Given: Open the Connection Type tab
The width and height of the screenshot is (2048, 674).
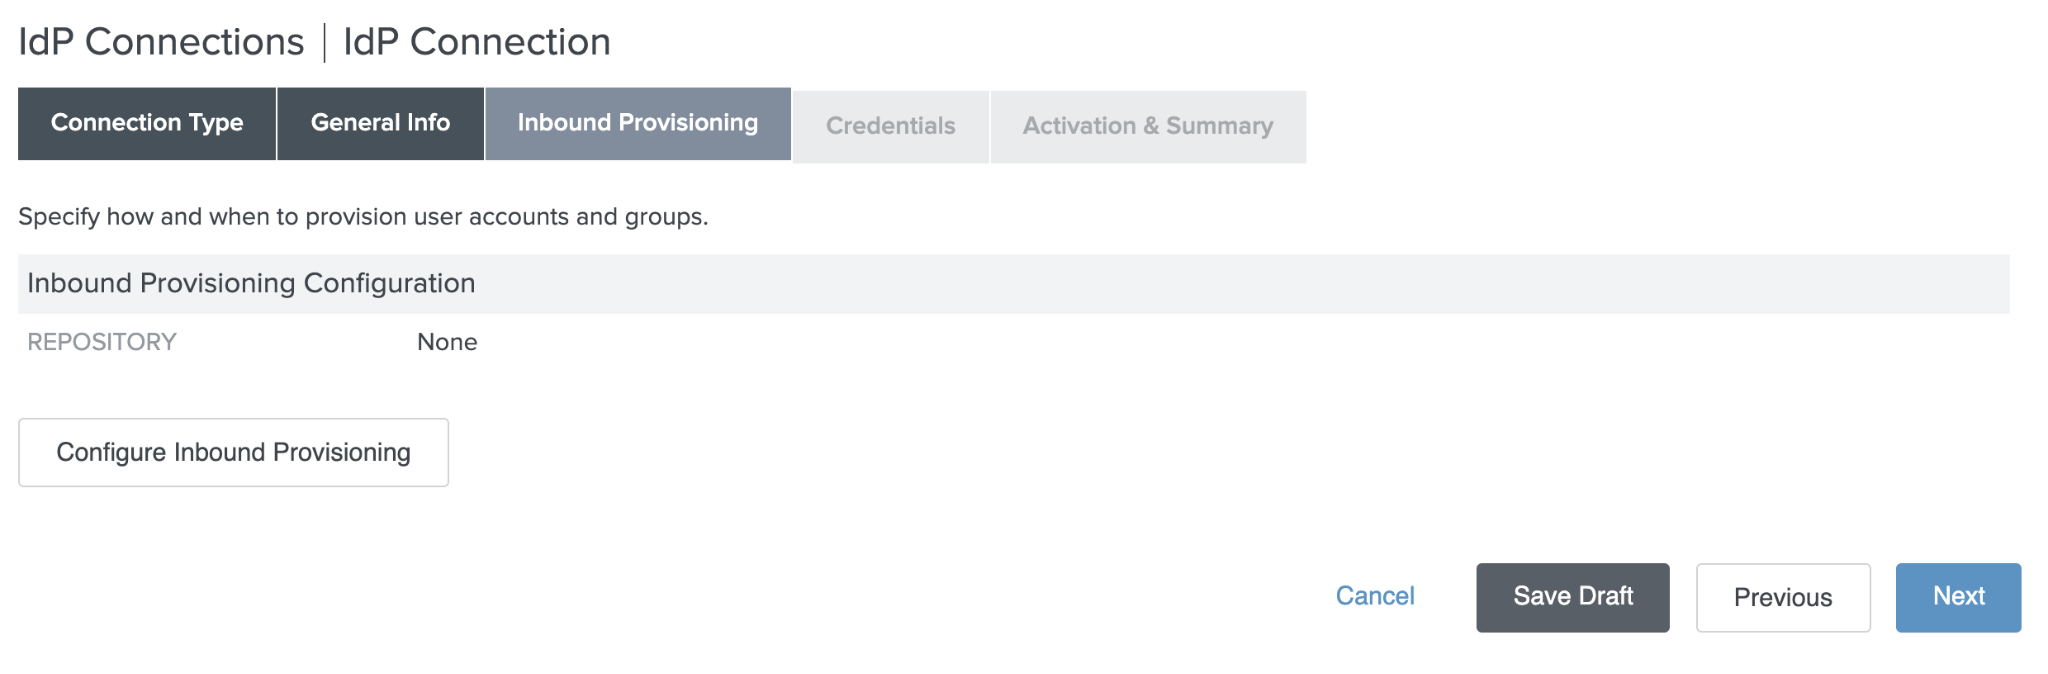Looking at the screenshot, I should [x=147, y=123].
